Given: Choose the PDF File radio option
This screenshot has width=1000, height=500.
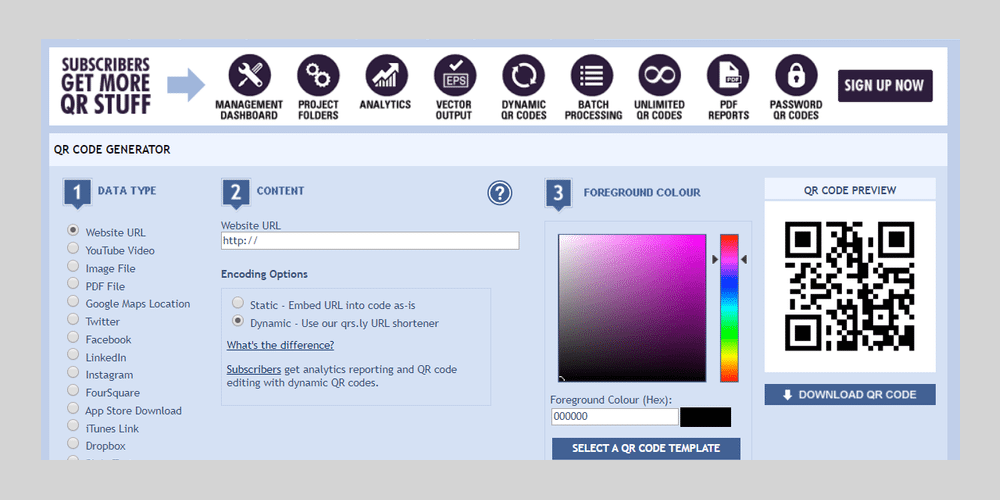Looking at the screenshot, I should coord(73,284).
